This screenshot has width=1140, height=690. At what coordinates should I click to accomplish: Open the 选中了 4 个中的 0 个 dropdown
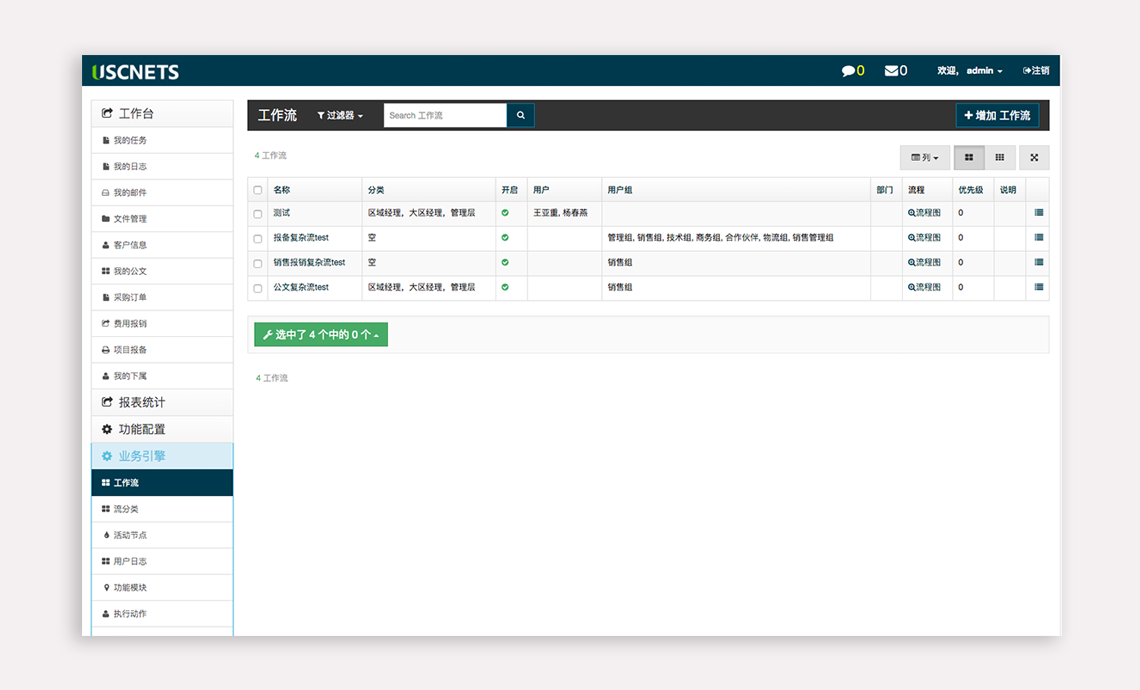pos(321,335)
